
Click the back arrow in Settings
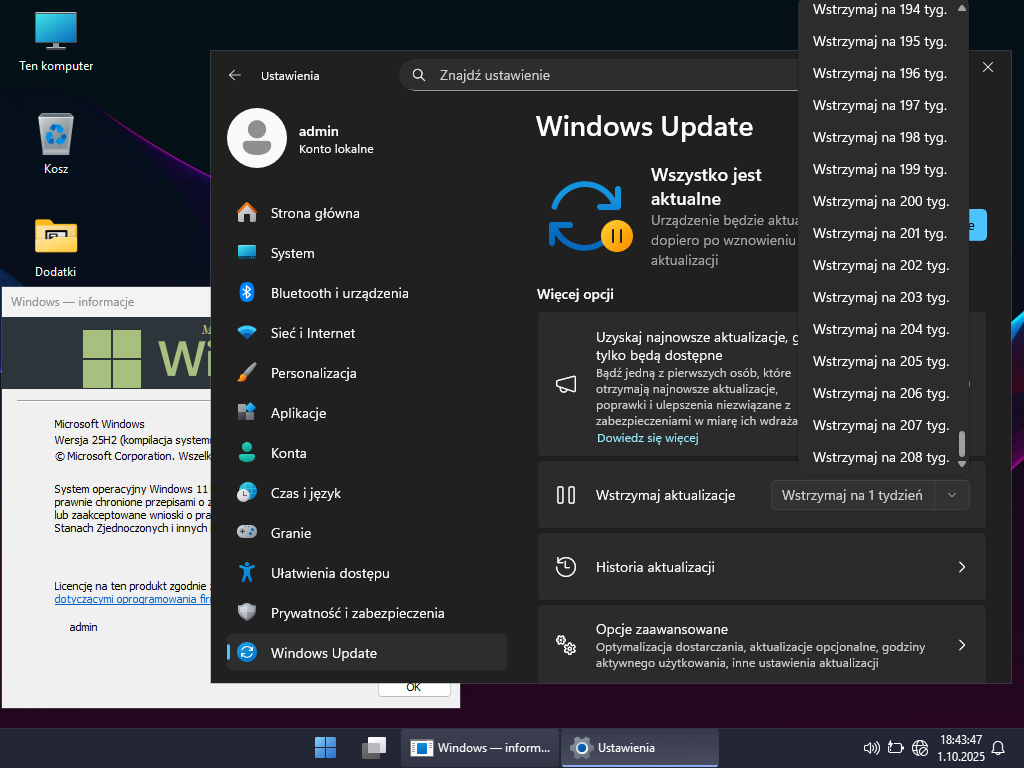point(235,75)
